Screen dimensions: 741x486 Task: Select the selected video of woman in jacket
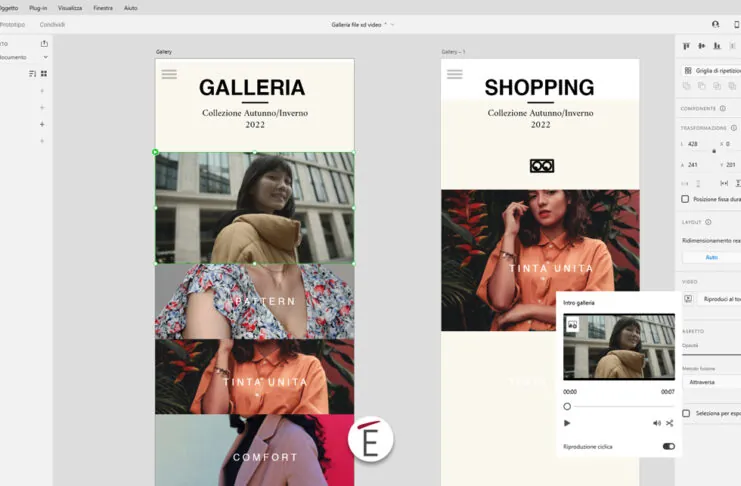coord(255,208)
